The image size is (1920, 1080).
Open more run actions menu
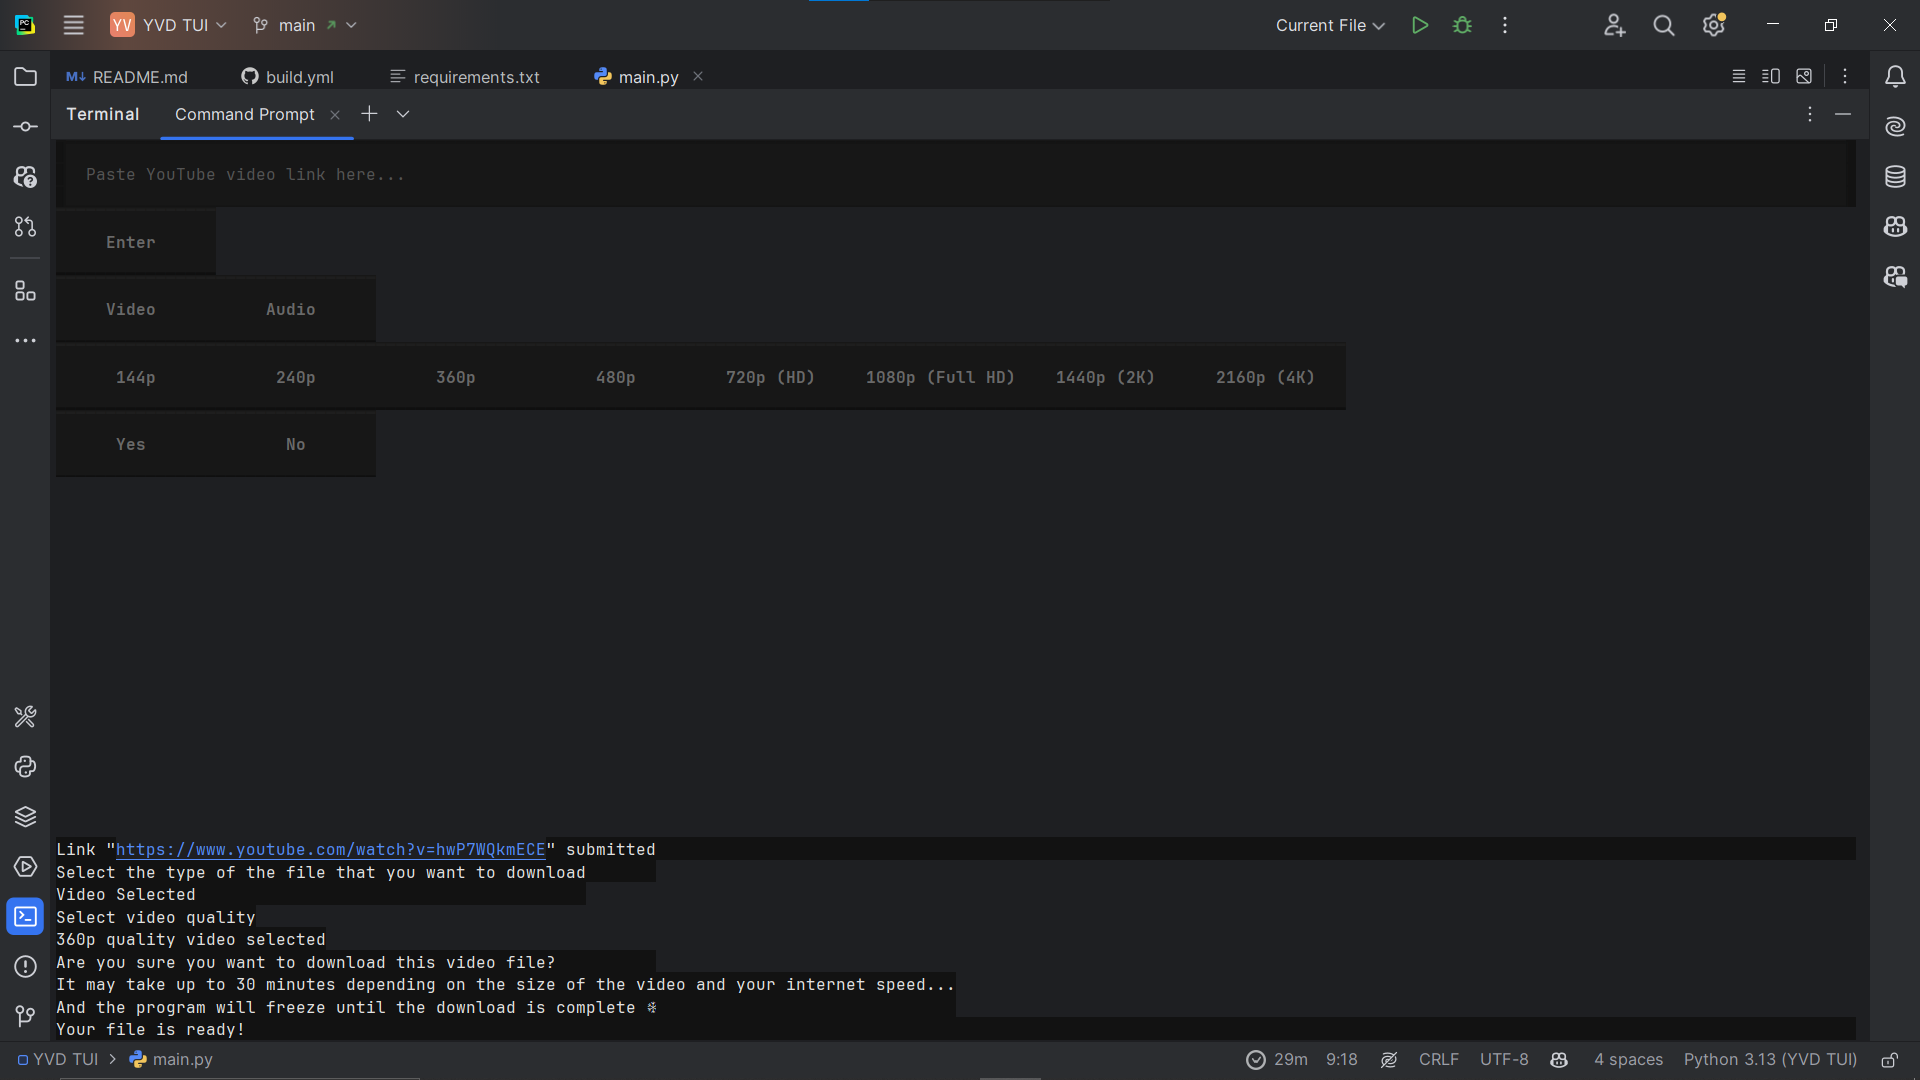(1505, 25)
